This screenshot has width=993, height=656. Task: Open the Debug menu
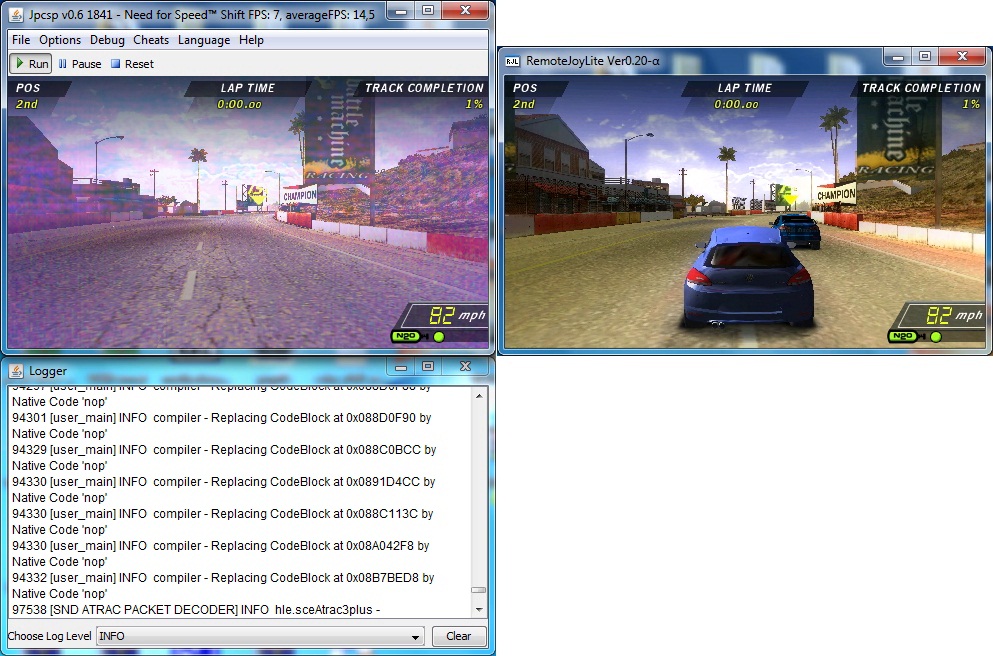tap(107, 40)
